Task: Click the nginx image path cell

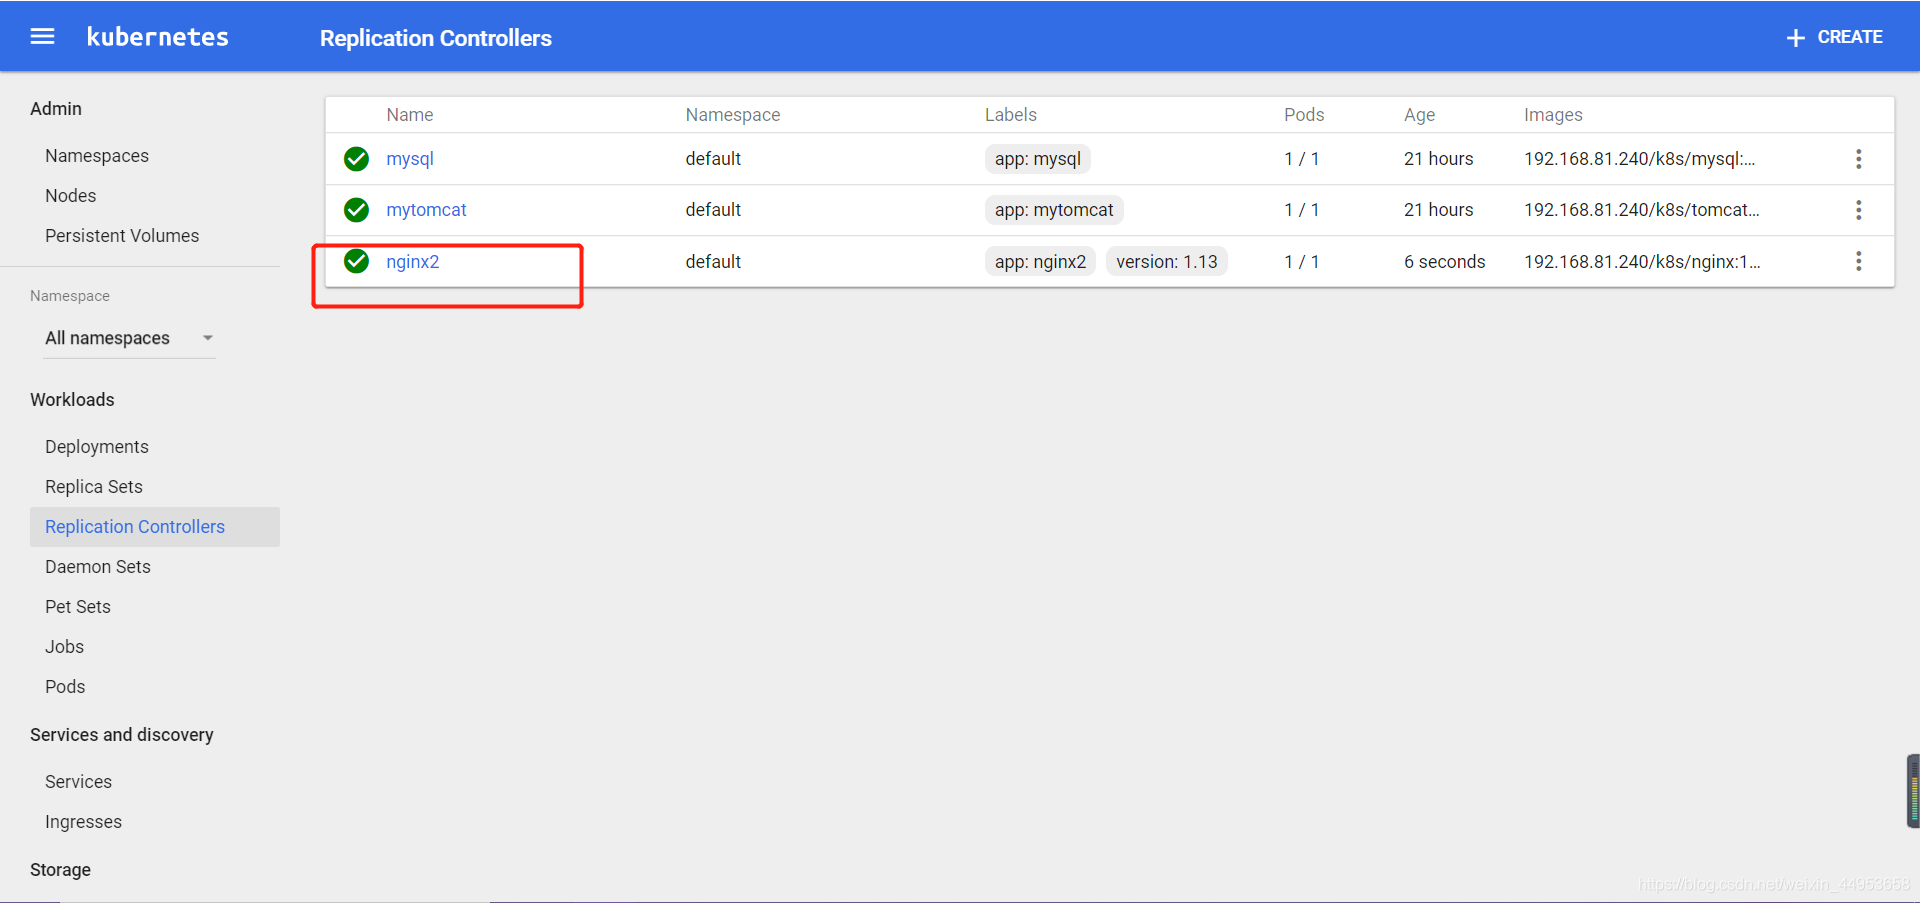Action: [x=1642, y=261]
